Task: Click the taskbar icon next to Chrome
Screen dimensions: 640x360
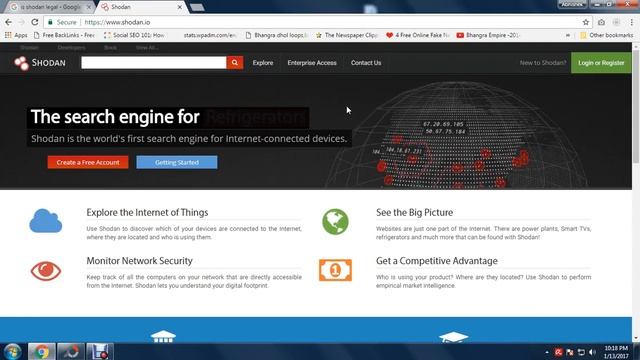Action: [x=71, y=351]
